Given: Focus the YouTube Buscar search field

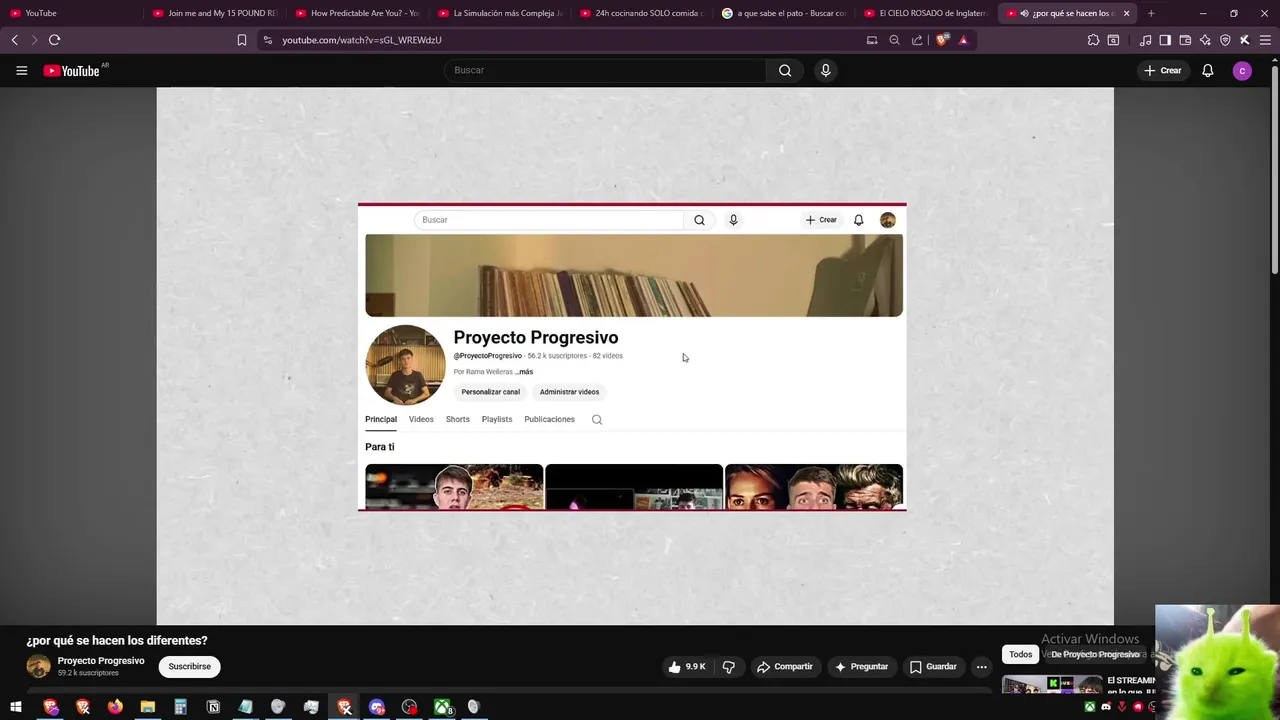Looking at the screenshot, I should 605,71.
